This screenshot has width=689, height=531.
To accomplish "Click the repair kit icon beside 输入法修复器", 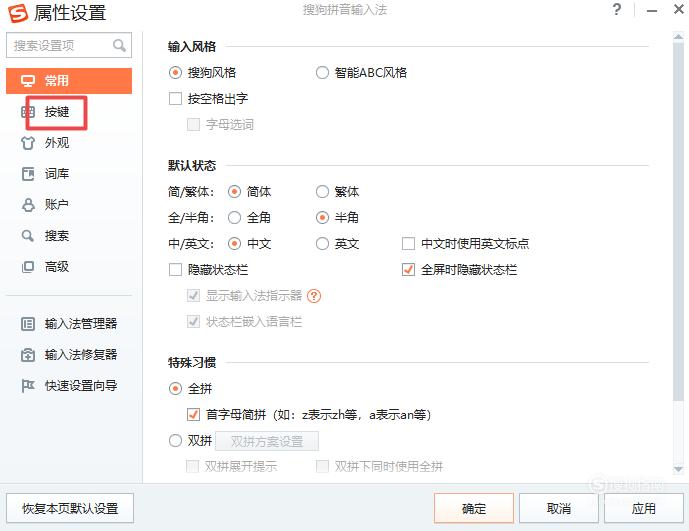I will coord(28,355).
